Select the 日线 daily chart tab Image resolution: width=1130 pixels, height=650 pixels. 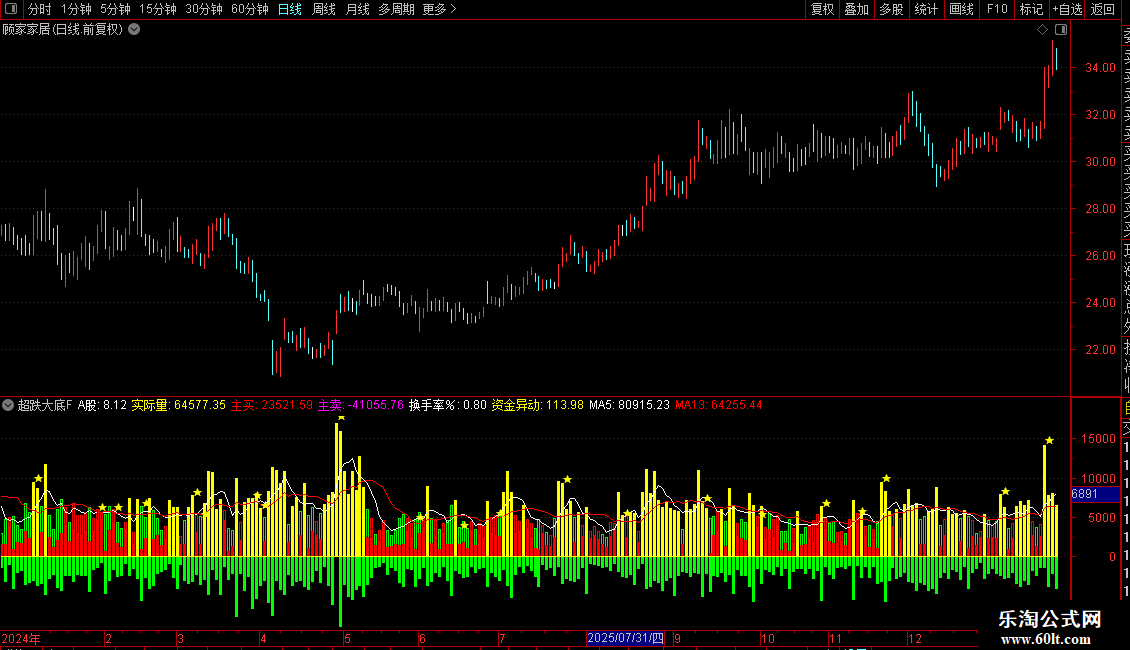290,9
